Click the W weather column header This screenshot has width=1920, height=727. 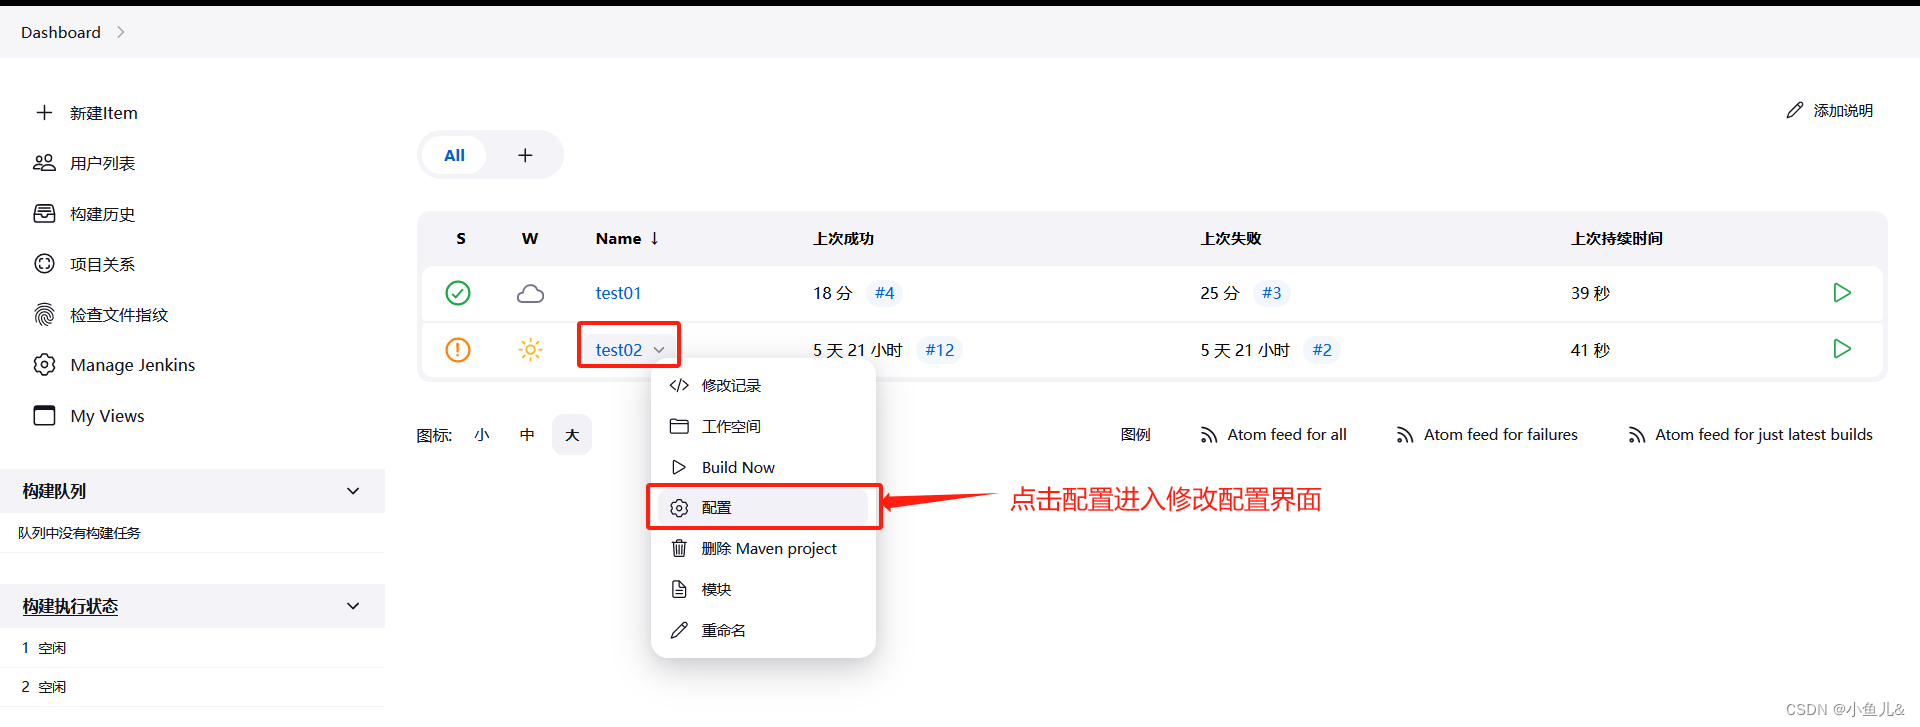click(x=530, y=238)
